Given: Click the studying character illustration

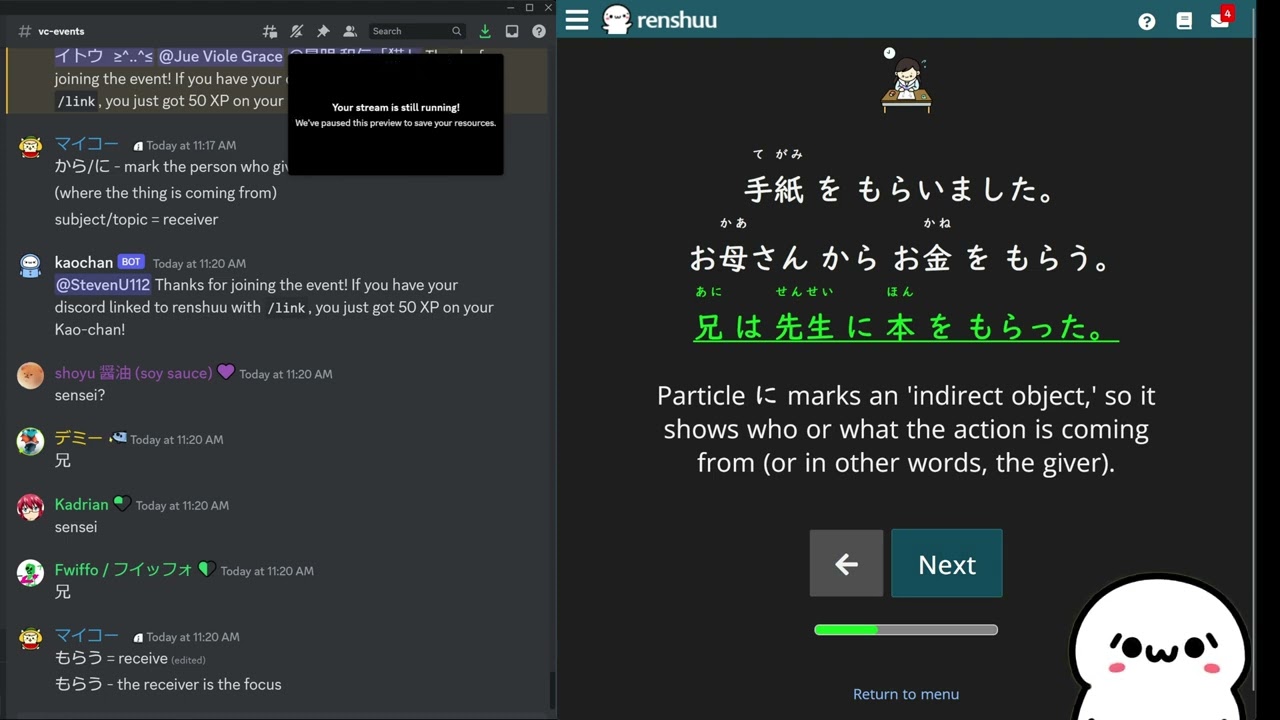Looking at the screenshot, I should (906, 80).
